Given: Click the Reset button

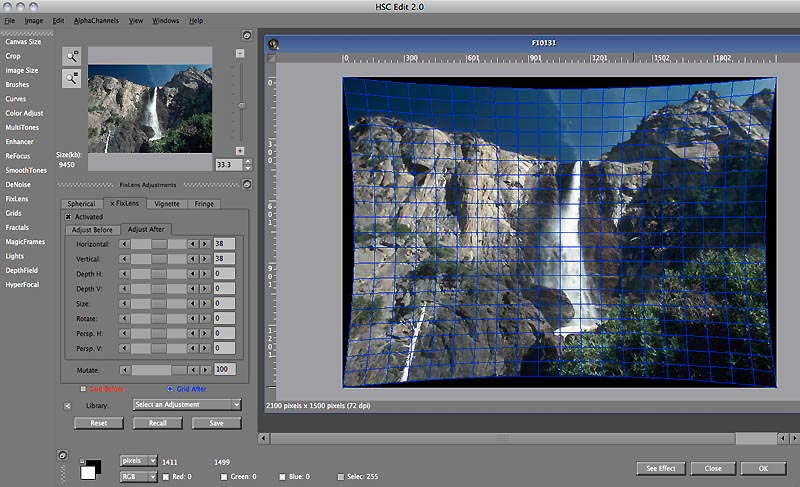Looking at the screenshot, I should [98, 423].
